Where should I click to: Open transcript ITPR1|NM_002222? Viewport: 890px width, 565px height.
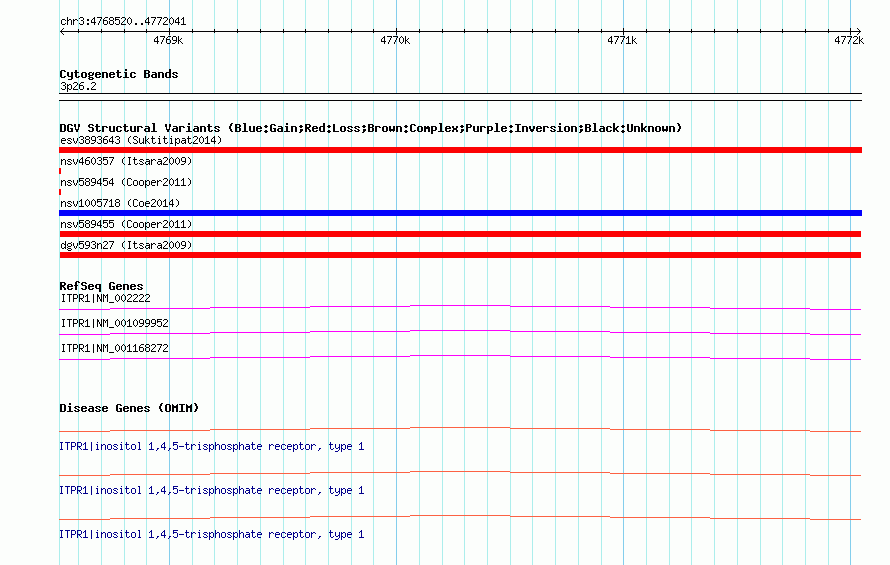106,298
